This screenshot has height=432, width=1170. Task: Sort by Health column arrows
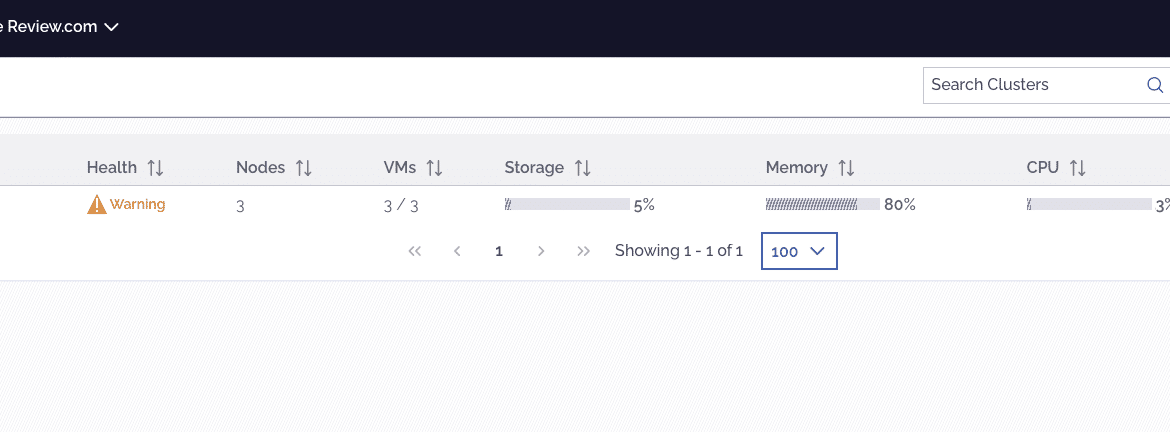[155, 168]
